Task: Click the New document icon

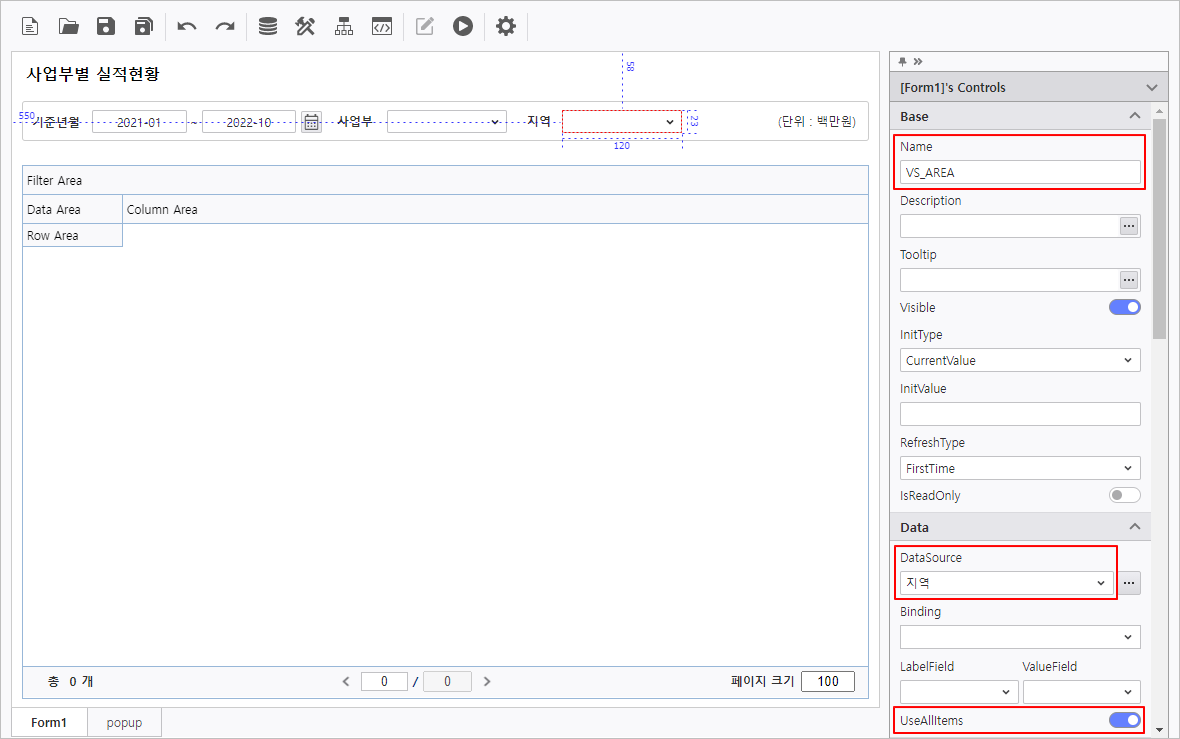Action: point(30,27)
